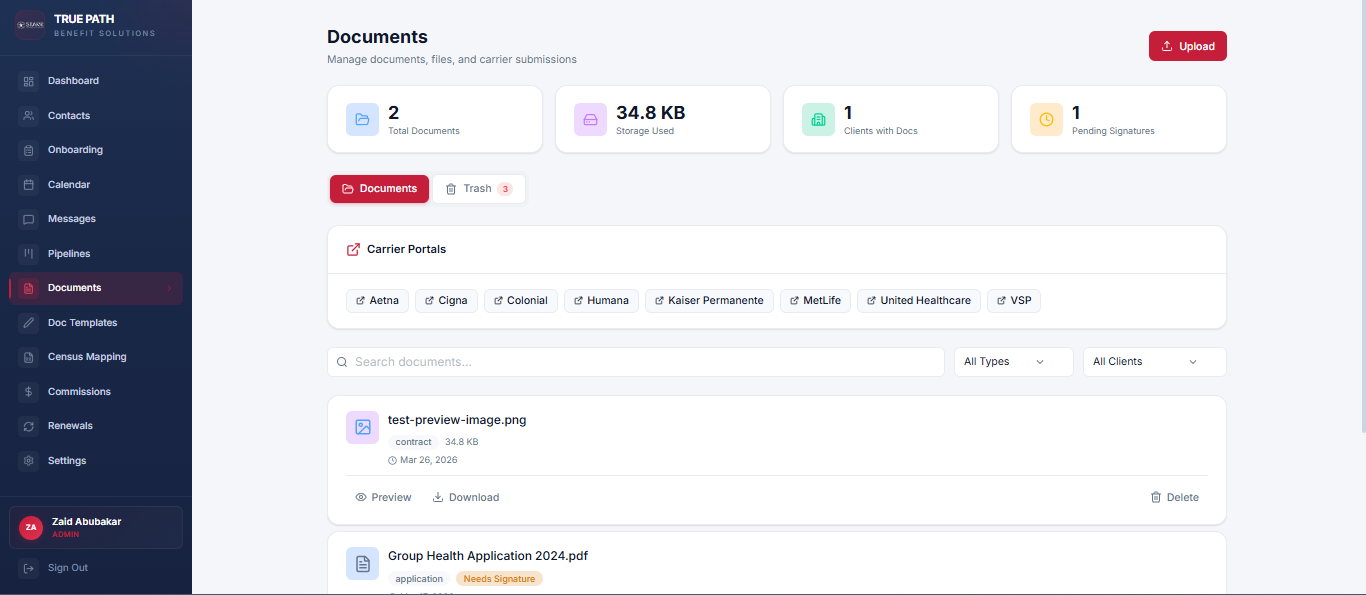Click the red Upload button
The image size is (1366, 595).
1187,46
